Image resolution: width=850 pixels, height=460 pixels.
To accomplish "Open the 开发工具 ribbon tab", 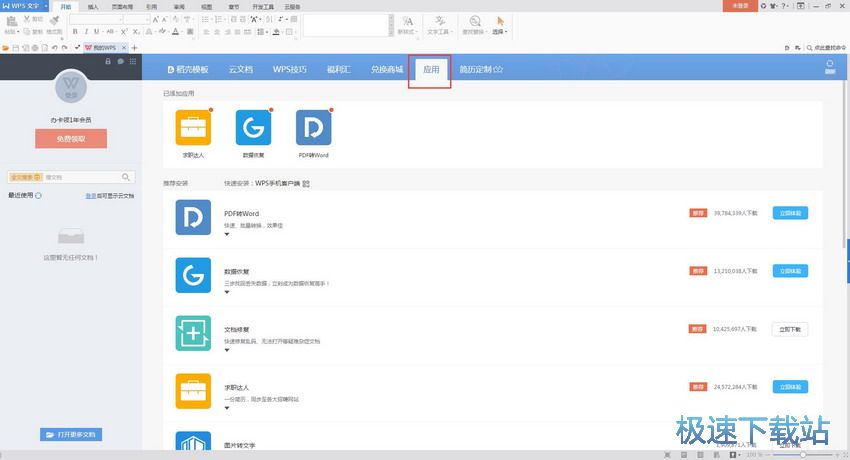I will pos(263,7).
